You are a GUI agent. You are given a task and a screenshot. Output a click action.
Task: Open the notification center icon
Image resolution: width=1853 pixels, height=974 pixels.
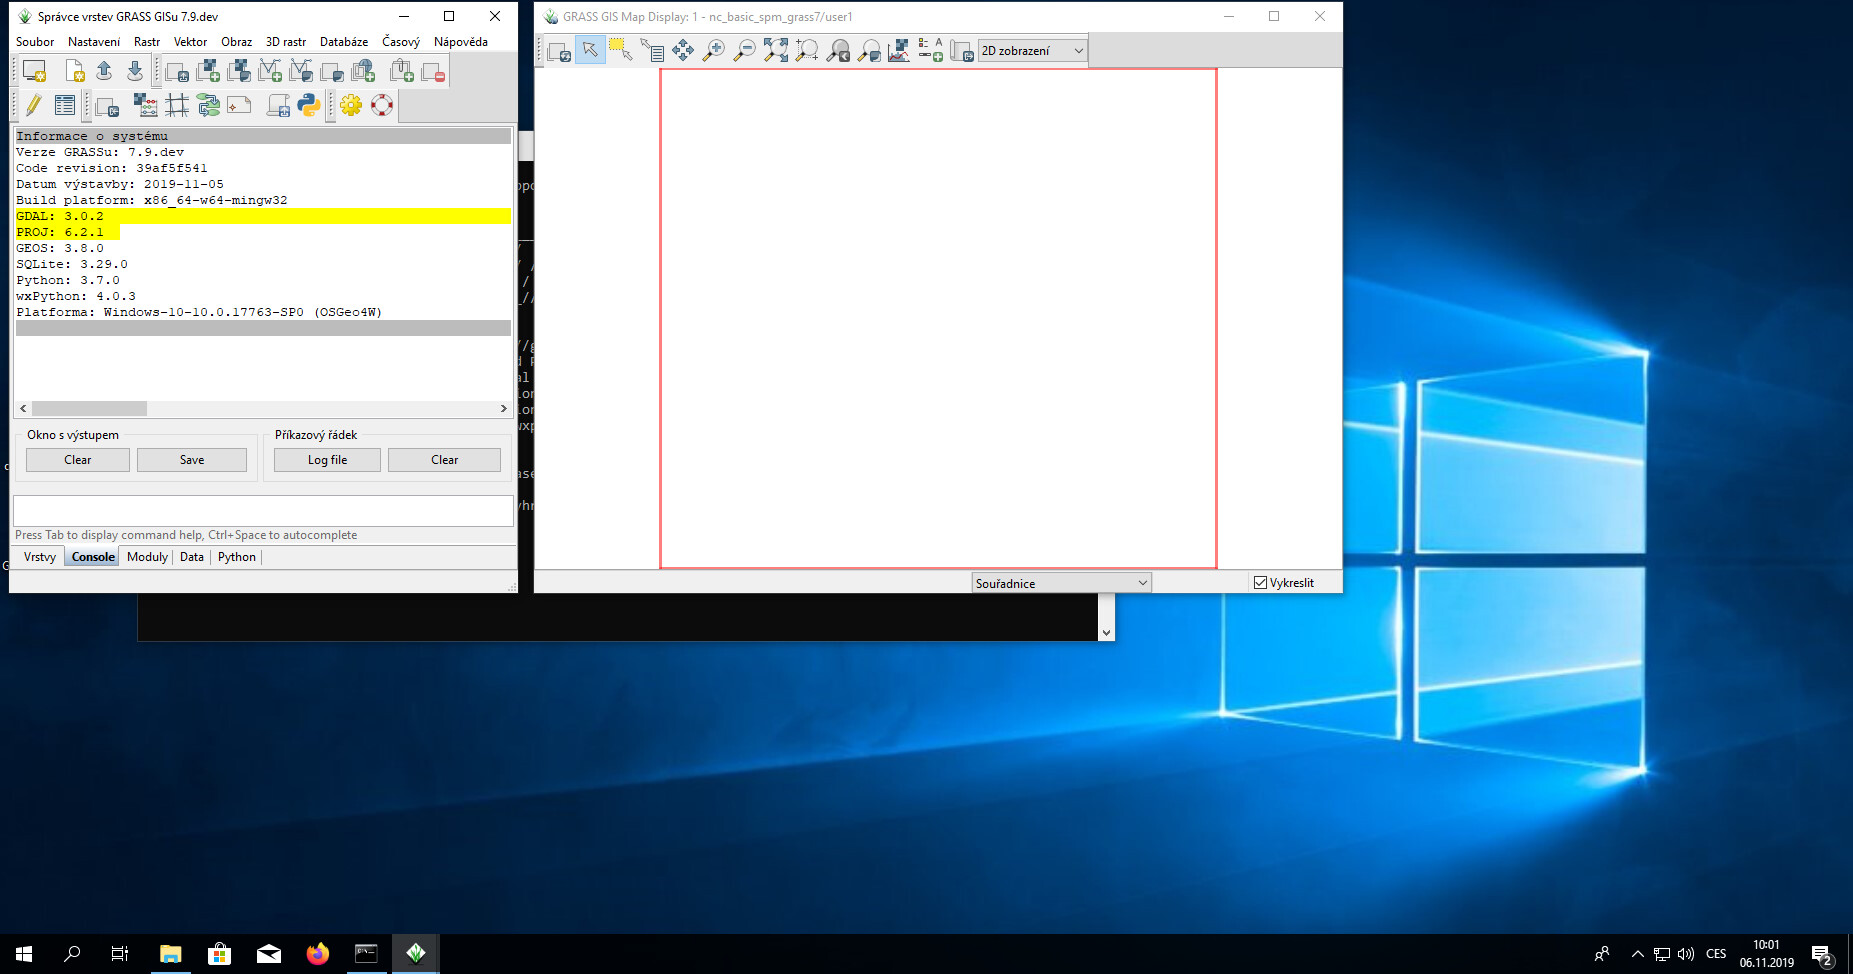click(x=1822, y=954)
